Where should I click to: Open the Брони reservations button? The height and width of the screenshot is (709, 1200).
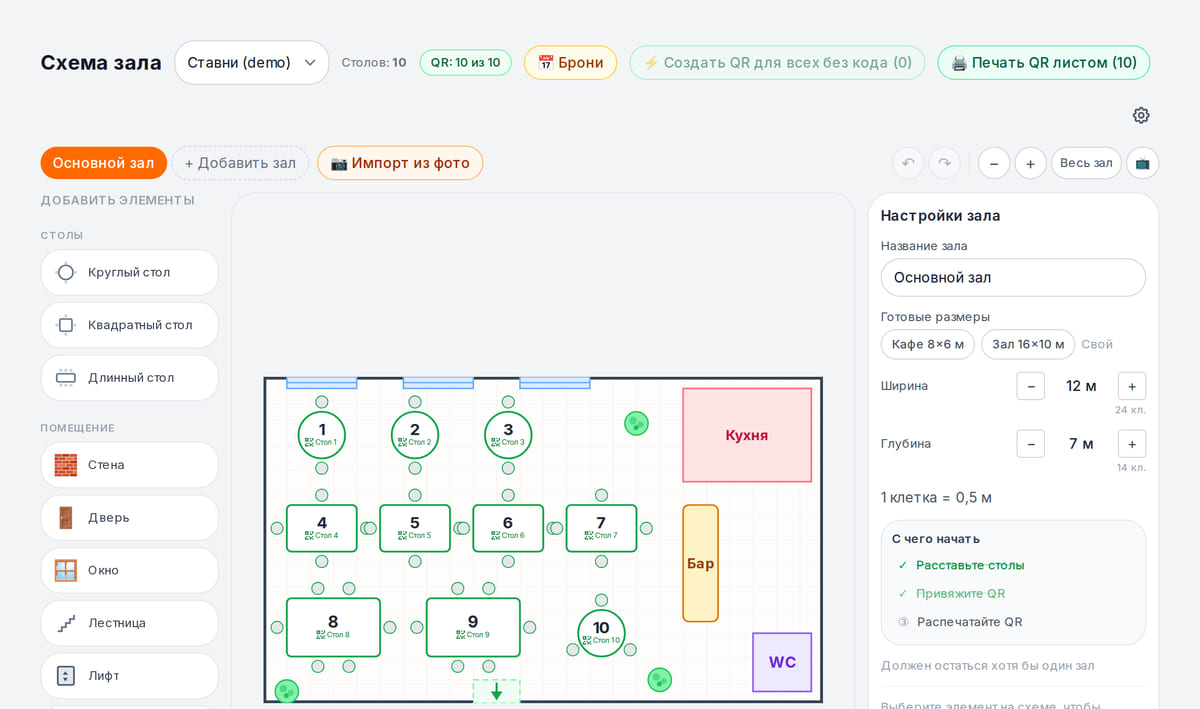tap(570, 62)
